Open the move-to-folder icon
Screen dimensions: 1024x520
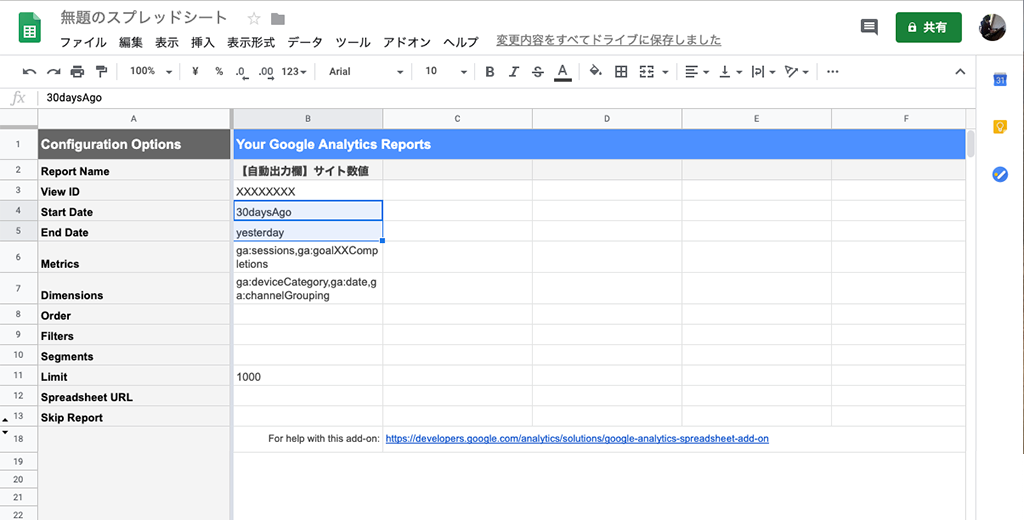click(x=278, y=18)
